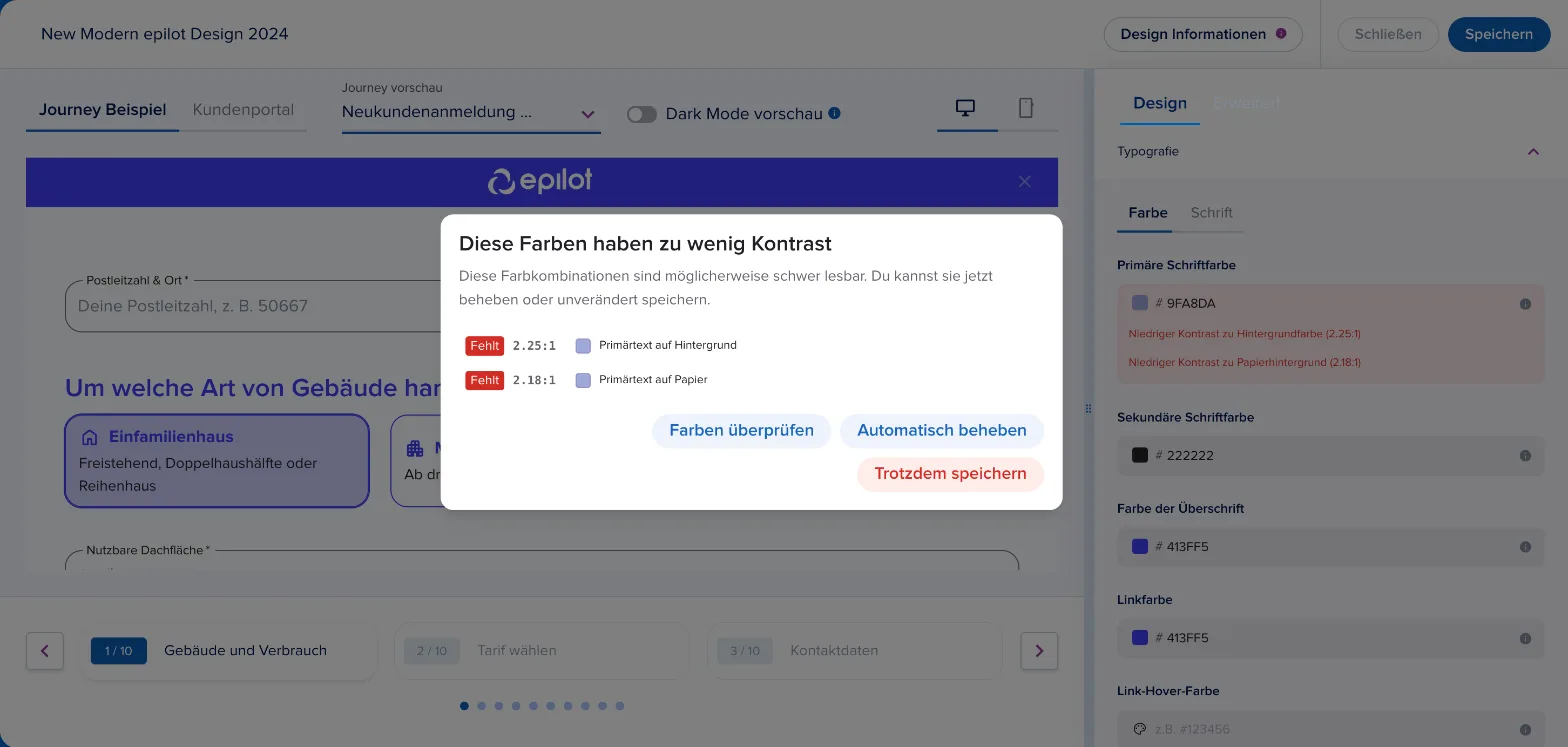This screenshot has height=747, width=1568.
Task: Toggle the Dark Mode vorschau switch
Action: coord(641,114)
